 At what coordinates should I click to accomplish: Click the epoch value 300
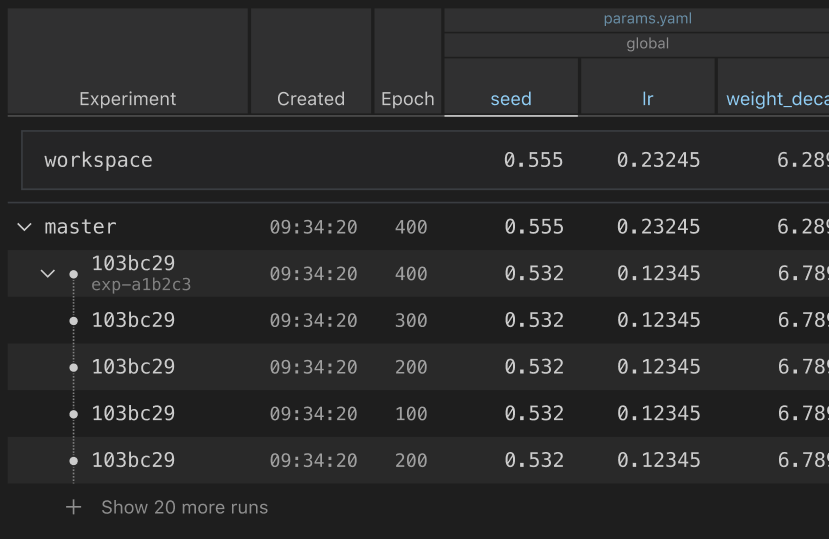411,321
